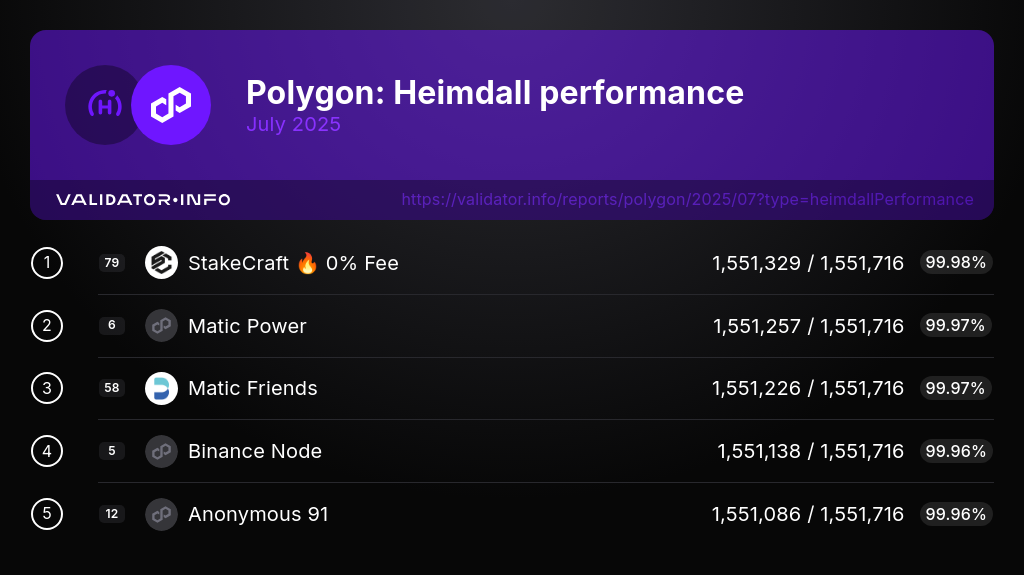Click rank circle number 1
1024x575 pixels.
point(47,263)
